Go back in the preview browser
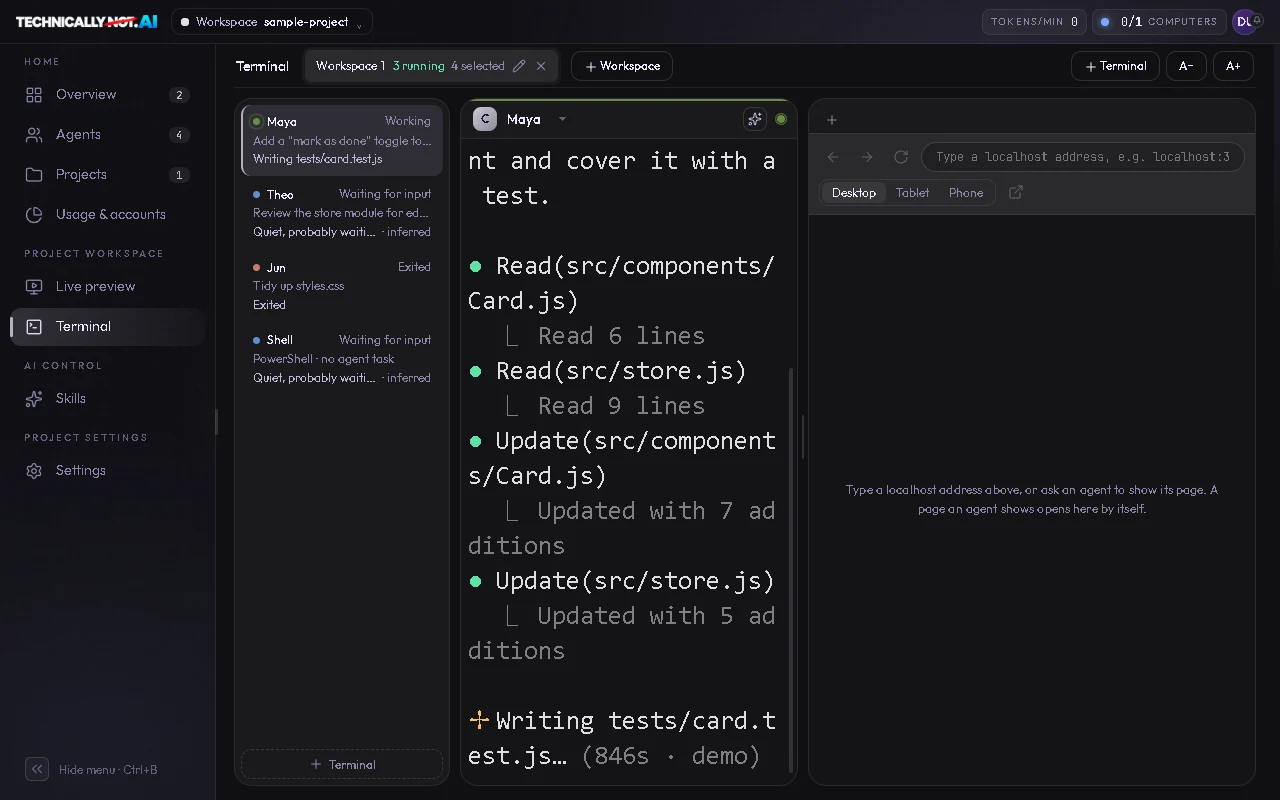1280x800 pixels. point(833,157)
